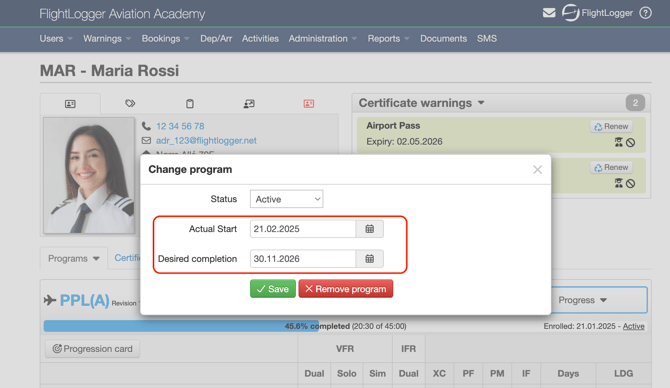Expand the Reports menu
Viewport: 670px width, 388px height.
388,38
